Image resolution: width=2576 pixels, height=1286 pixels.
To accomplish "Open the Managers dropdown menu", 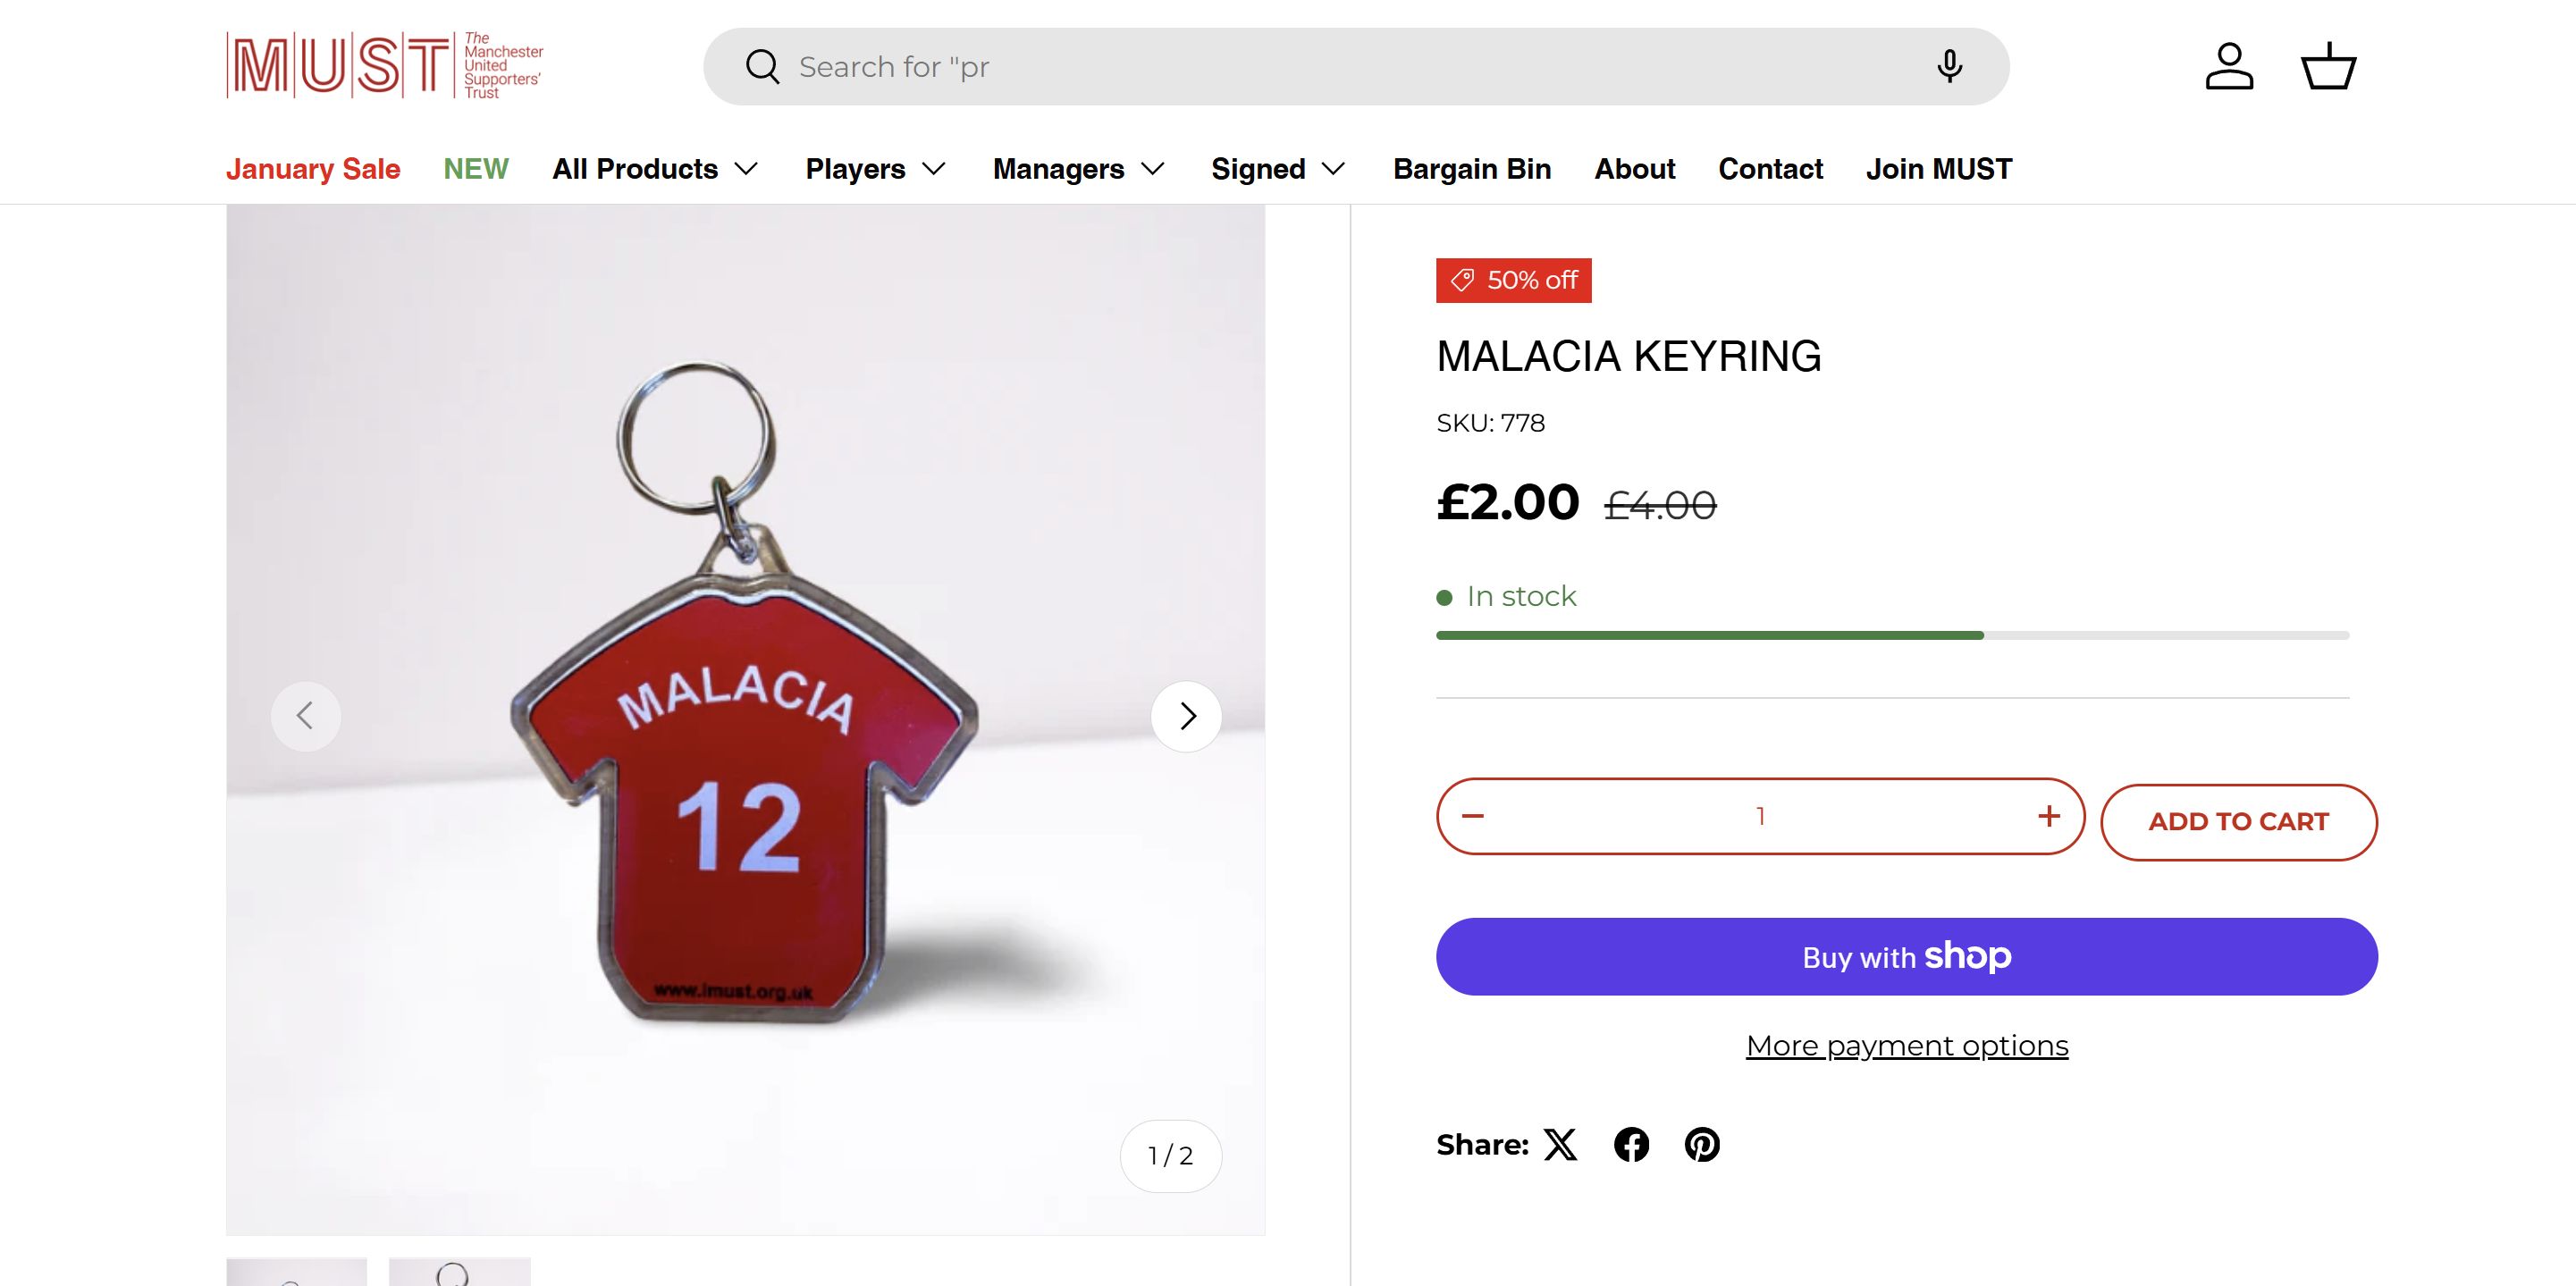I will tap(1078, 169).
